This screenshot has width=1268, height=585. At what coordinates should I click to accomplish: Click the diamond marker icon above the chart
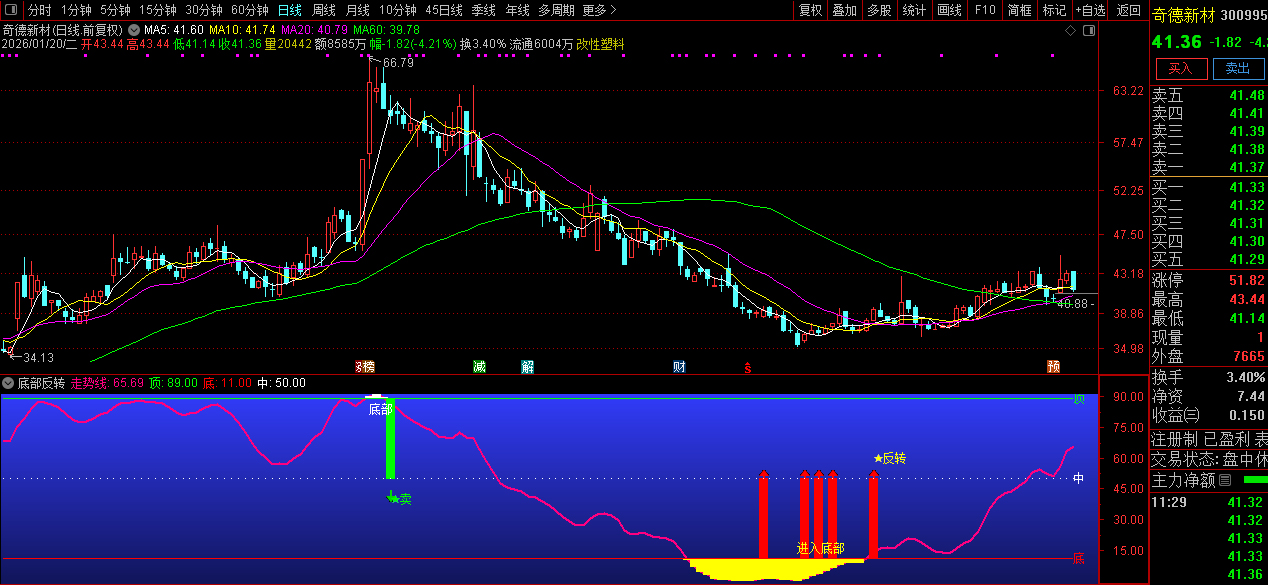tap(1070, 30)
